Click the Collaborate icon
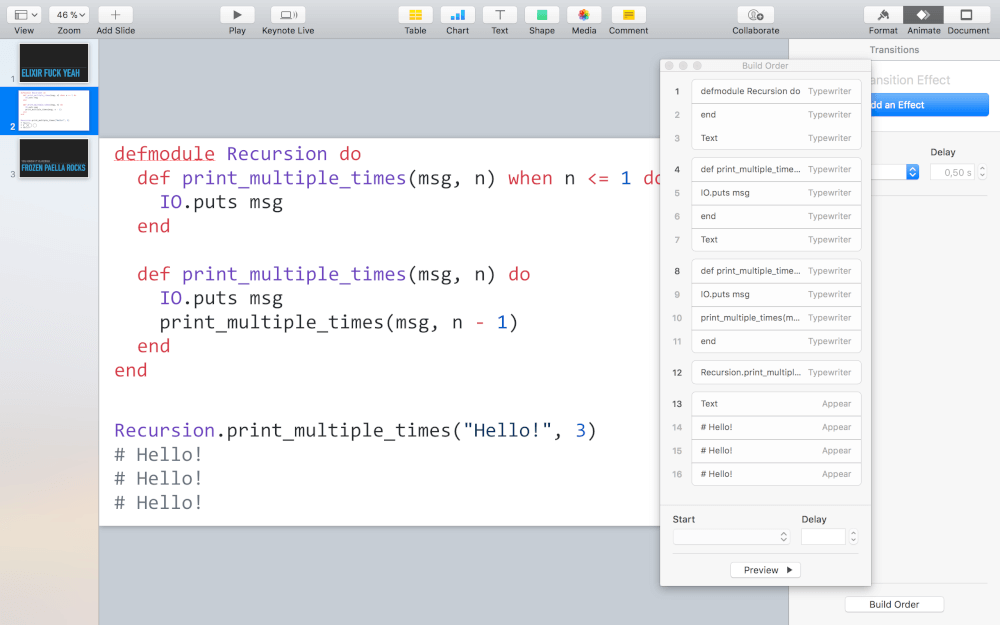The width and height of the screenshot is (1000, 625). [x=755, y=15]
